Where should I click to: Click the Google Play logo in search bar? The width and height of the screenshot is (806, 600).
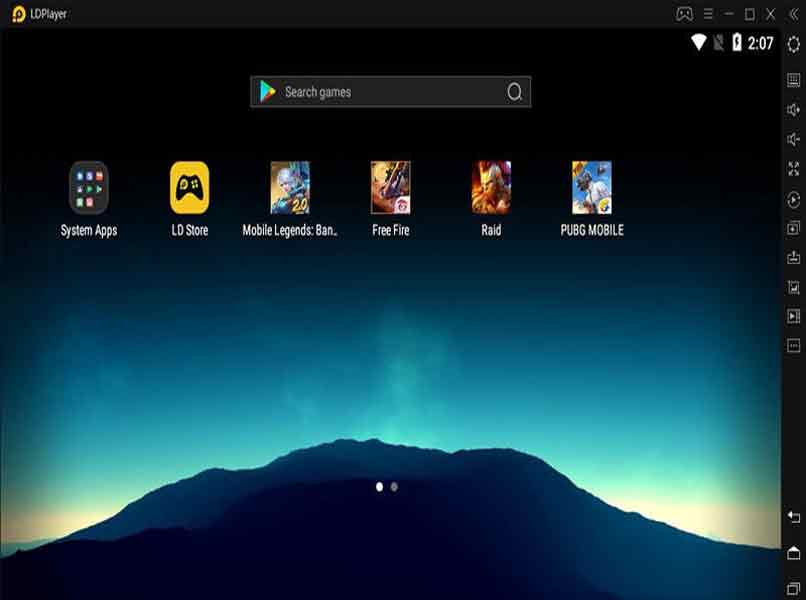point(268,92)
